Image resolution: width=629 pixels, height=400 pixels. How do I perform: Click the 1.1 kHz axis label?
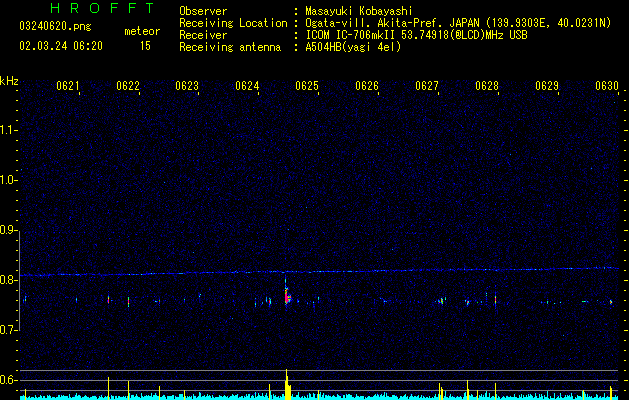pos(8,130)
